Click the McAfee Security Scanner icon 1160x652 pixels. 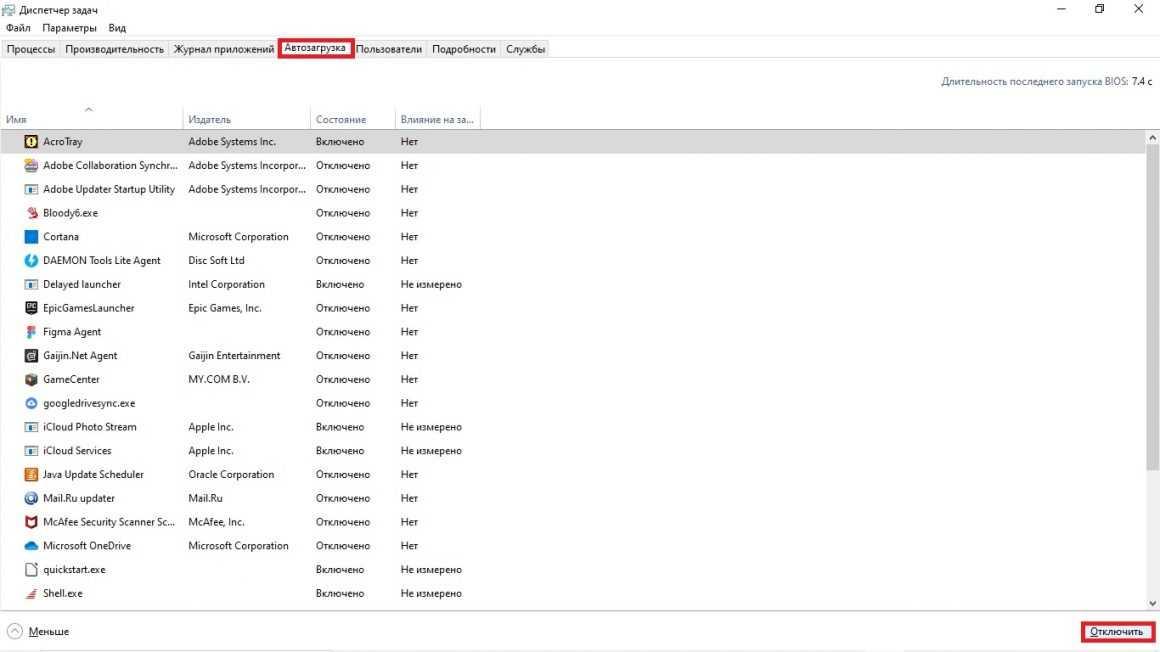pyautogui.click(x=31, y=522)
